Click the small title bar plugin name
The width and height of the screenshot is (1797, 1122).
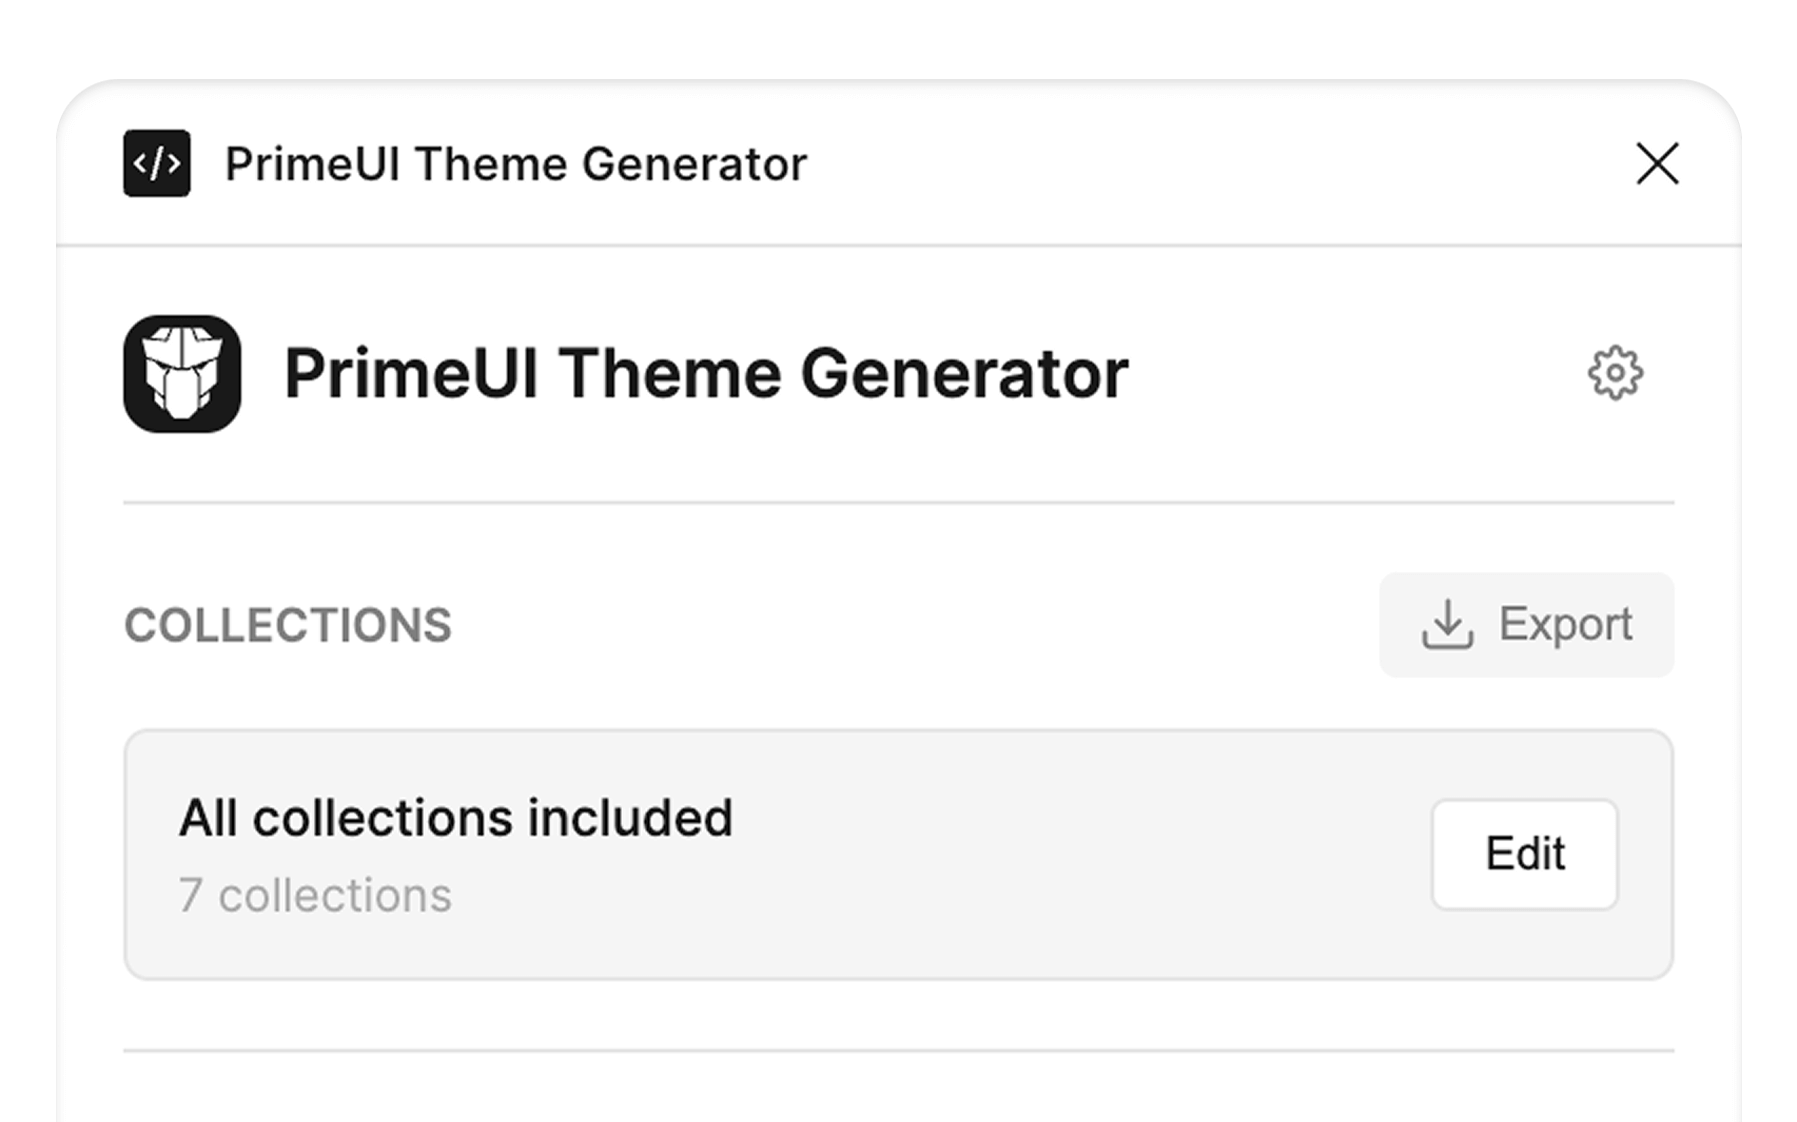tap(515, 164)
